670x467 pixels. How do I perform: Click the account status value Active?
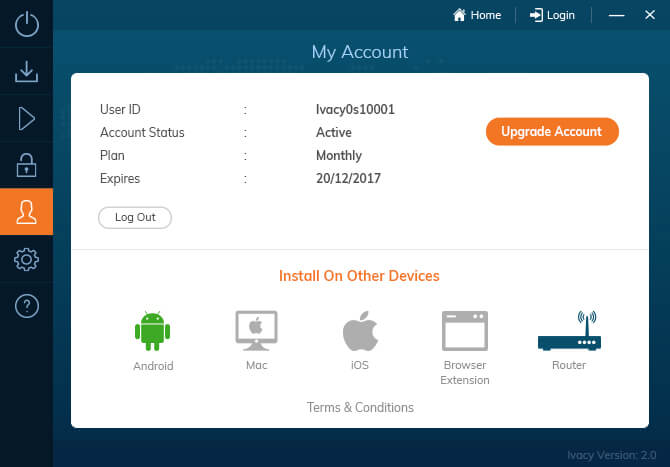334,132
